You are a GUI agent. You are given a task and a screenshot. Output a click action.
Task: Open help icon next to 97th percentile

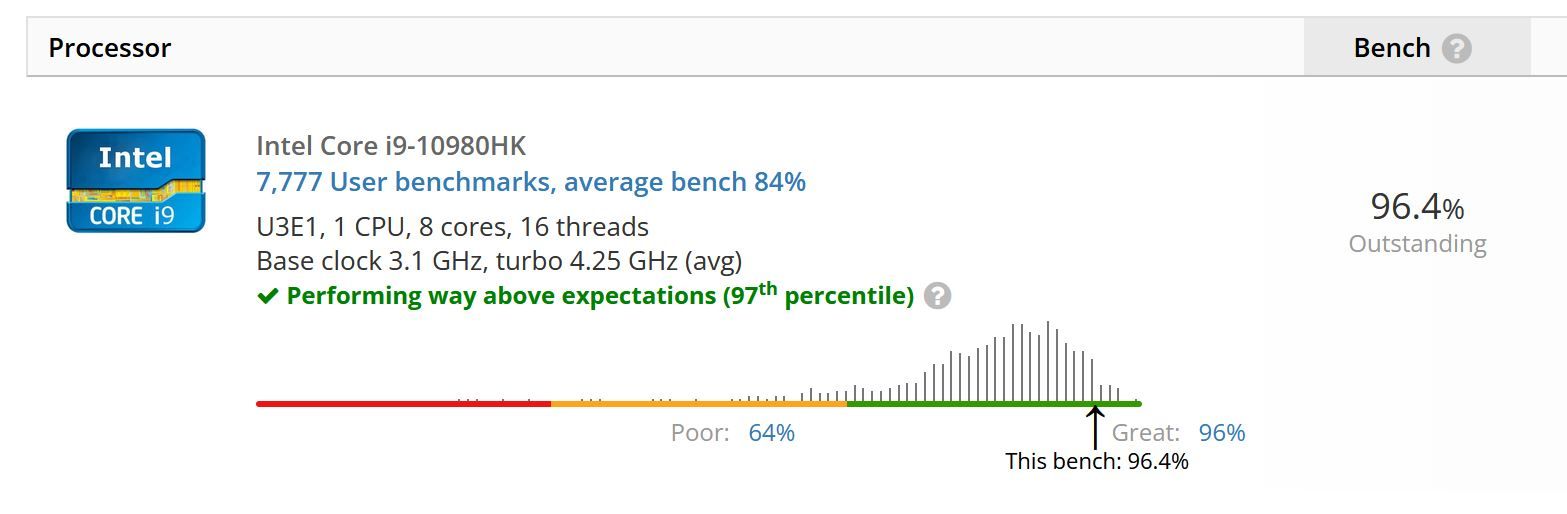937,296
